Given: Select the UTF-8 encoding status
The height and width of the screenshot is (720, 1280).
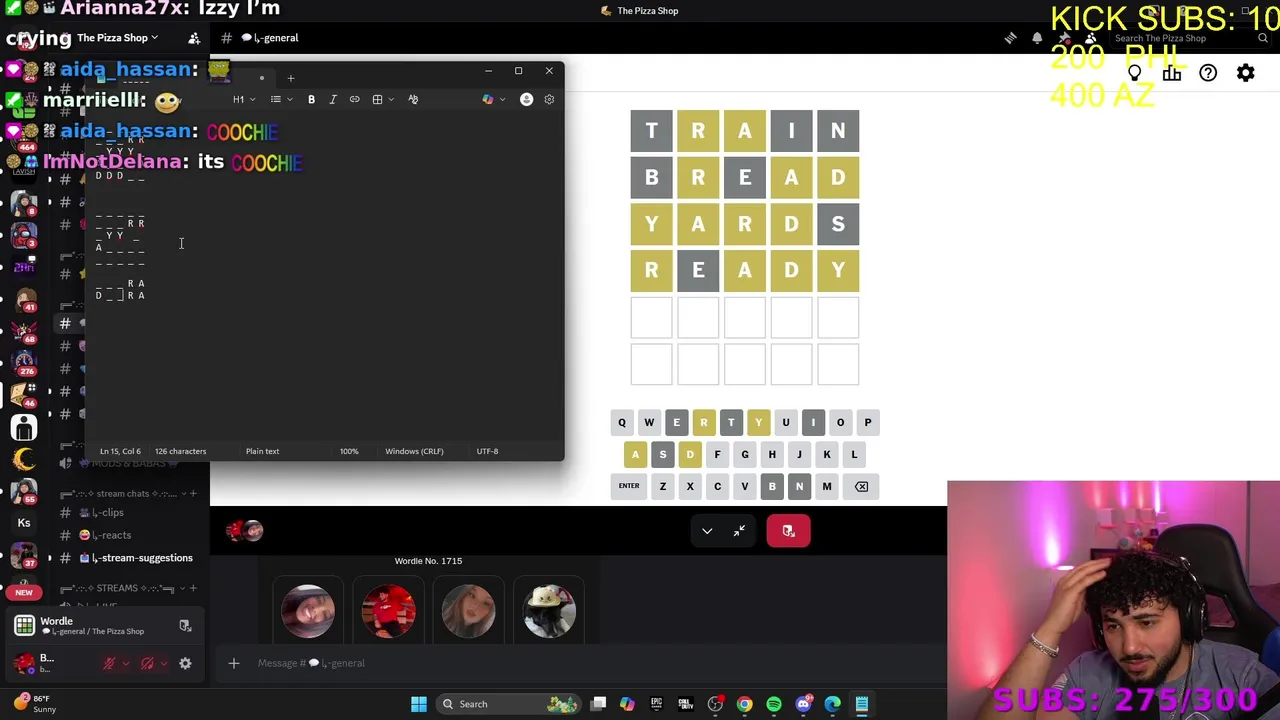Looking at the screenshot, I should click(487, 451).
